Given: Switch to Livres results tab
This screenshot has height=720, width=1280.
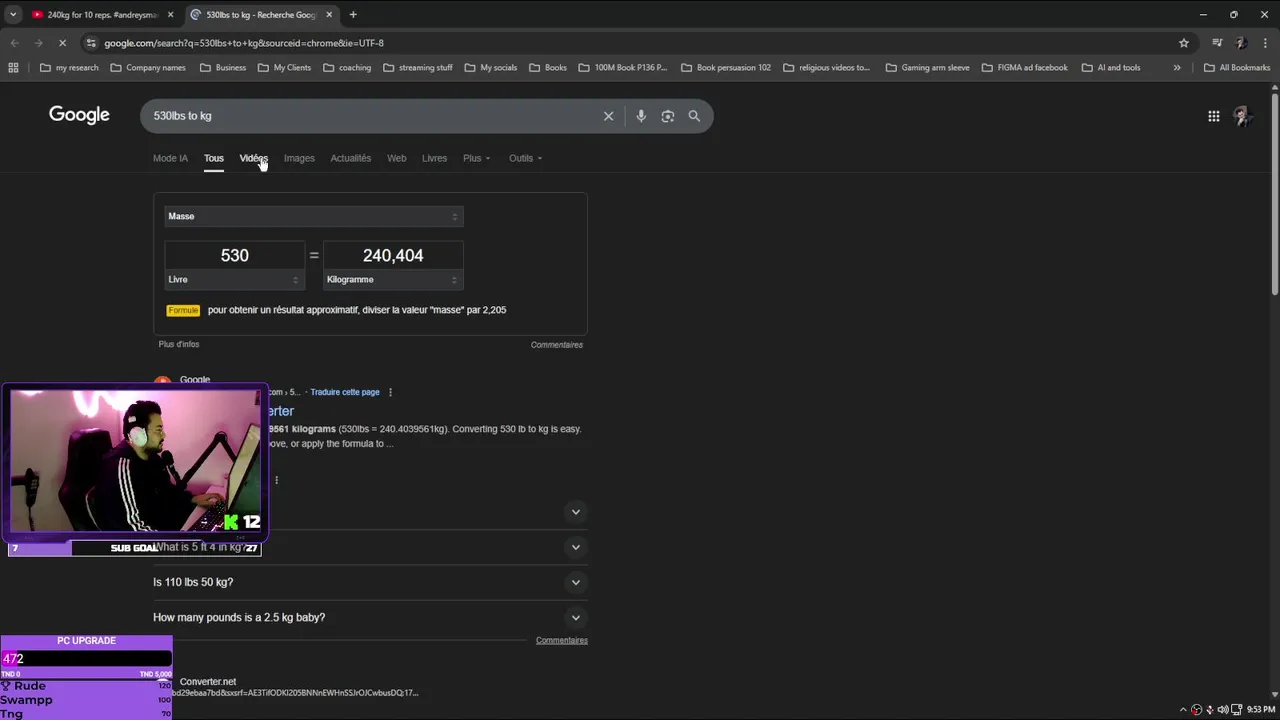Looking at the screenshot, I should point(434,158).
